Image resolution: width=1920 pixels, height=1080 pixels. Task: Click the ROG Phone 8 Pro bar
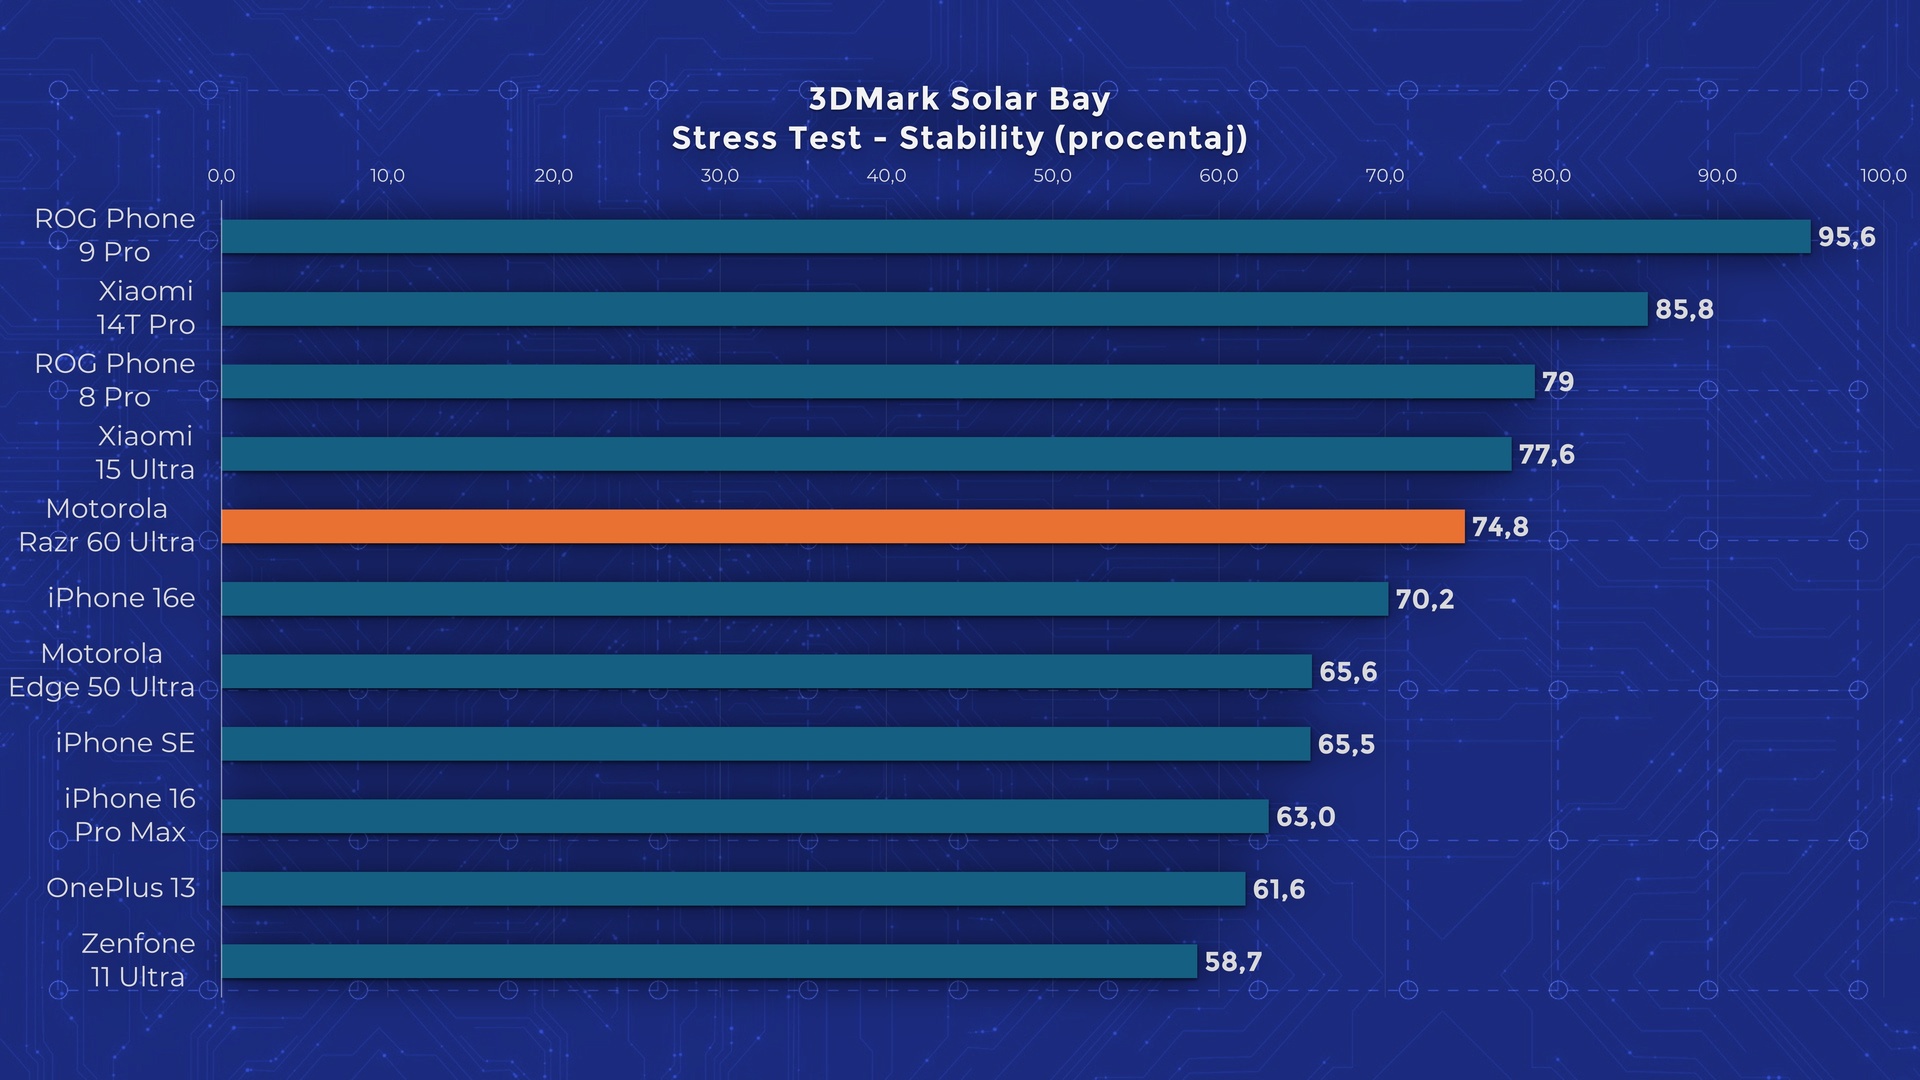tap(877, 381)
